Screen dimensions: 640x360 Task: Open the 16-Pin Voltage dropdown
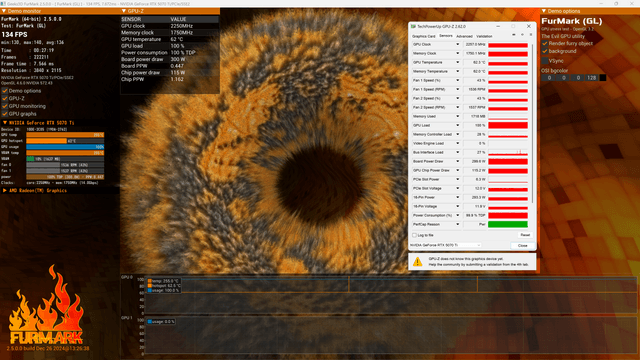click(457, 206)
